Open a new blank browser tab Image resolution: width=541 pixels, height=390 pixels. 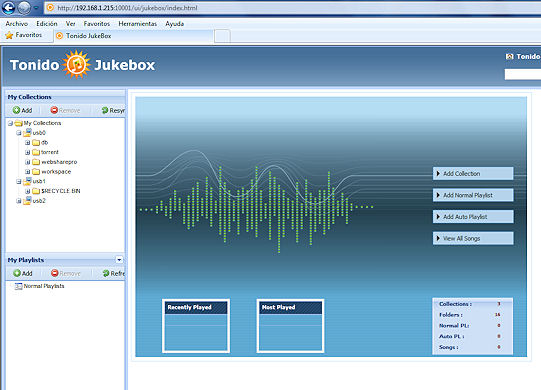[x=222, y=36]
